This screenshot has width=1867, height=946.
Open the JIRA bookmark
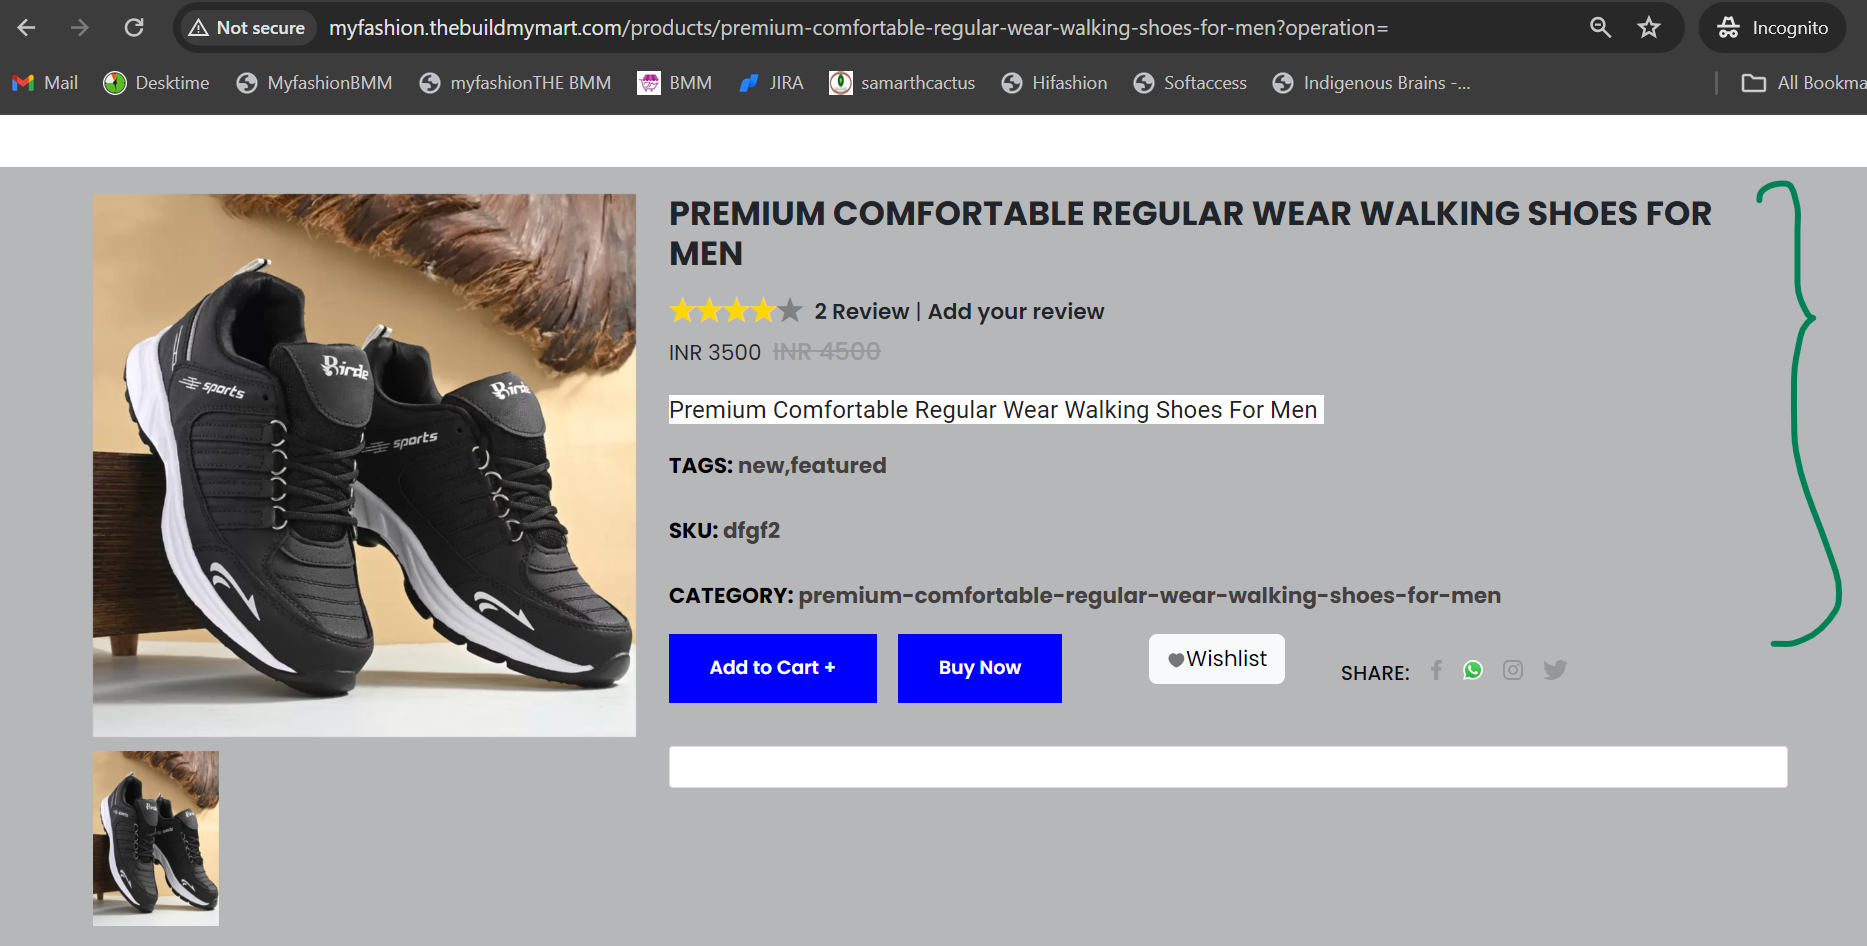771,83
